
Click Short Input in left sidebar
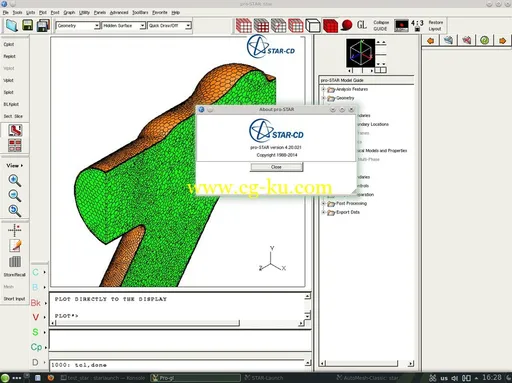pos(14,299)
